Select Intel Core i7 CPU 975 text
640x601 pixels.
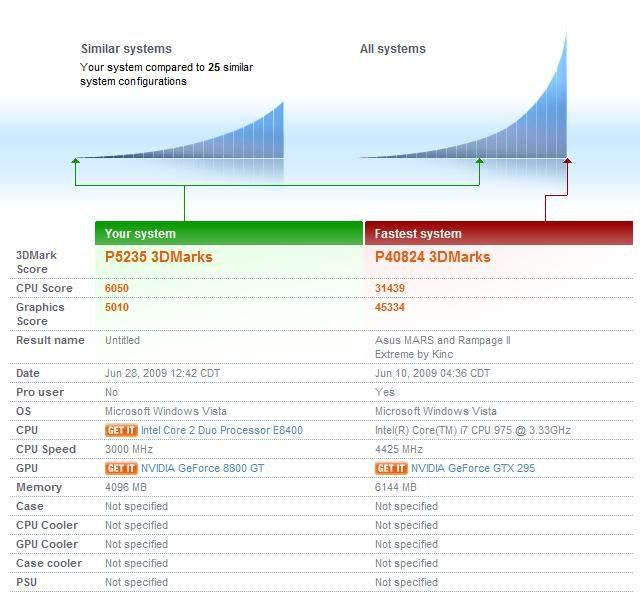click(x=473, y=430)
